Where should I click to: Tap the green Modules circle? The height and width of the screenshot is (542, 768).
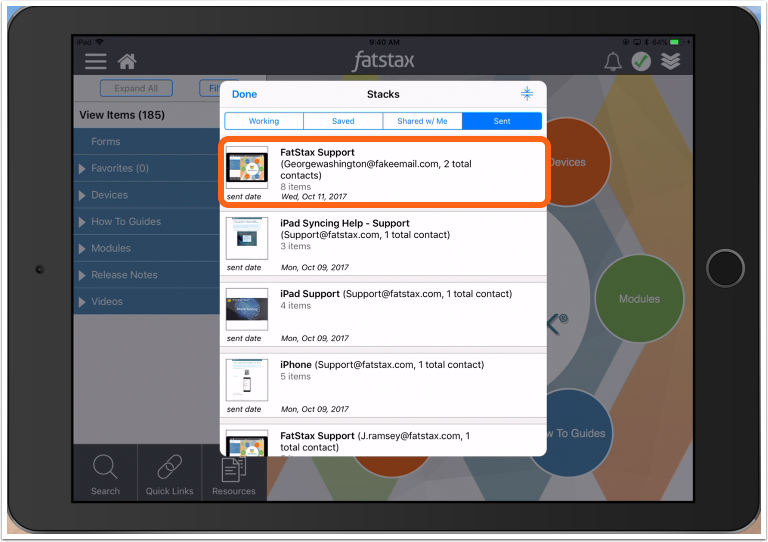coord(639,299)
